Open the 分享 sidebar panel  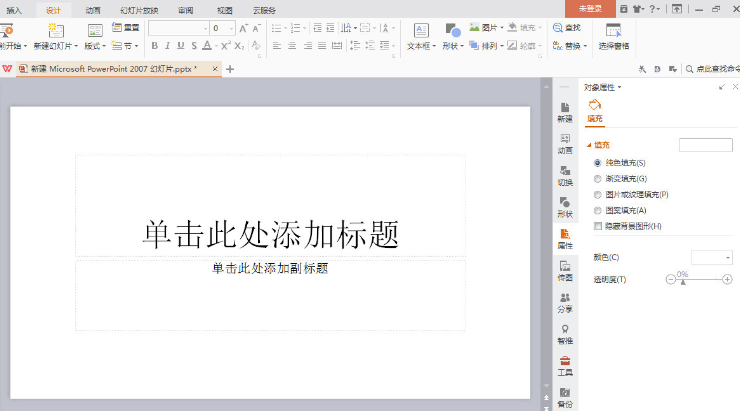pos(565,302)
